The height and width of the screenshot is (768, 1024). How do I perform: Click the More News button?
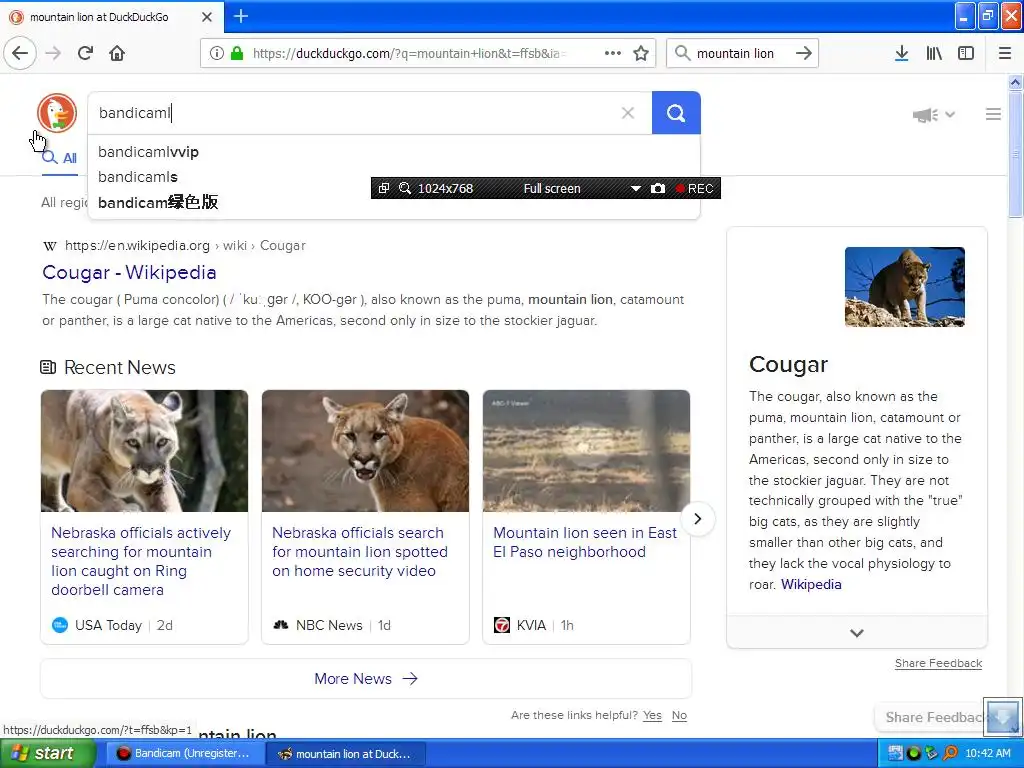[x=366, y=679]
